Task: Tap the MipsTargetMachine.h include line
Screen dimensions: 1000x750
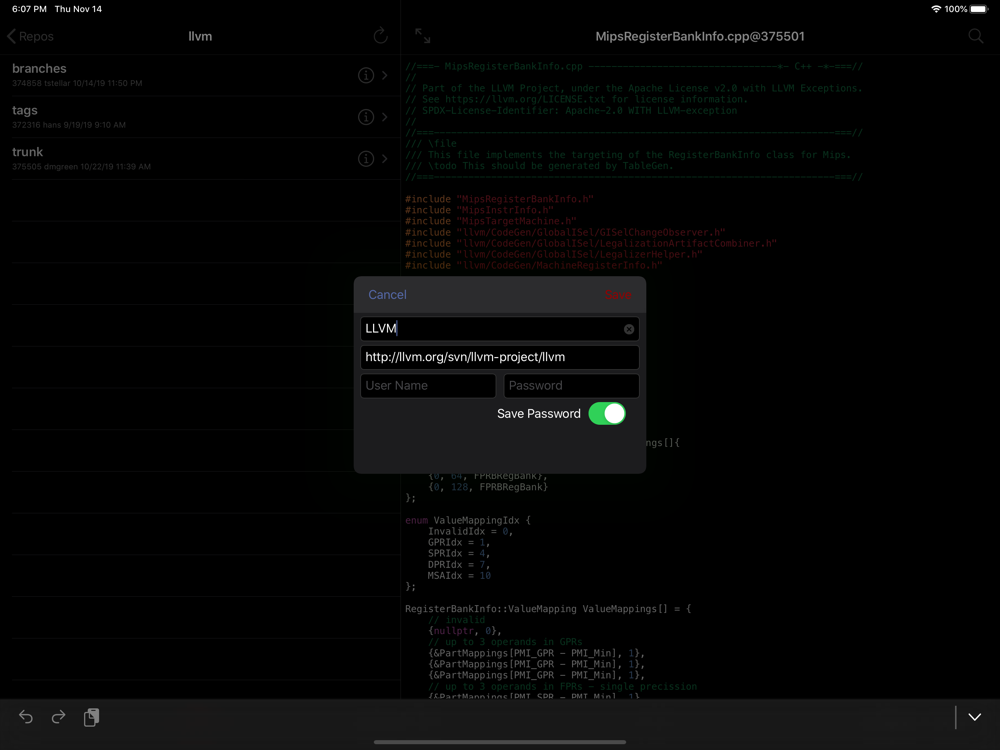Action: (x=490, y=221)
